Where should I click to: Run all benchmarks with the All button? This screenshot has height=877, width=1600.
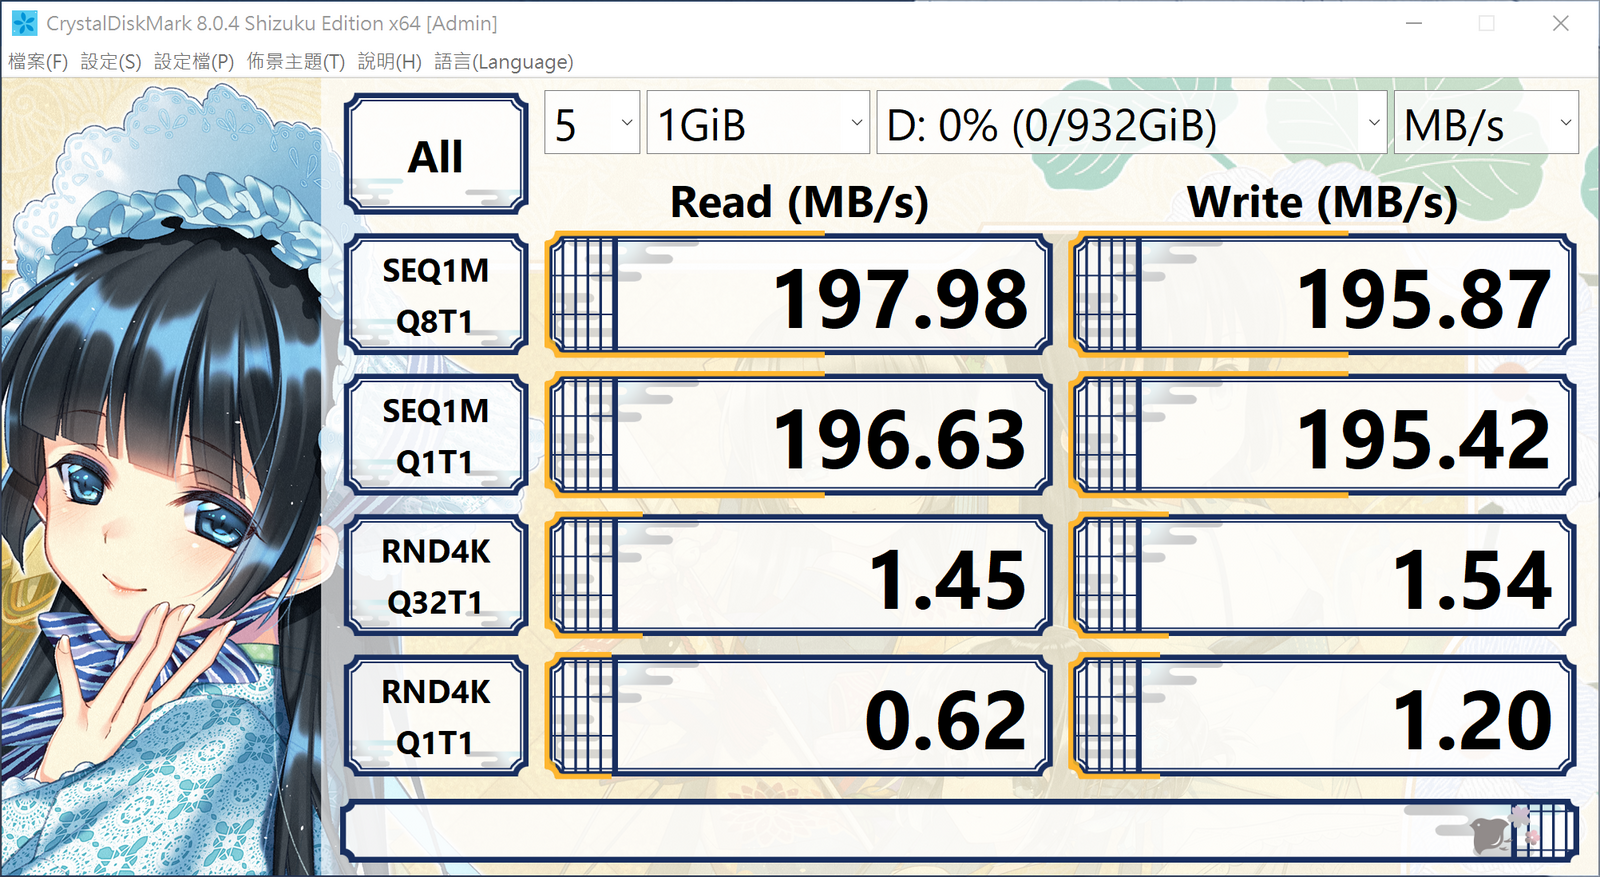436,155
